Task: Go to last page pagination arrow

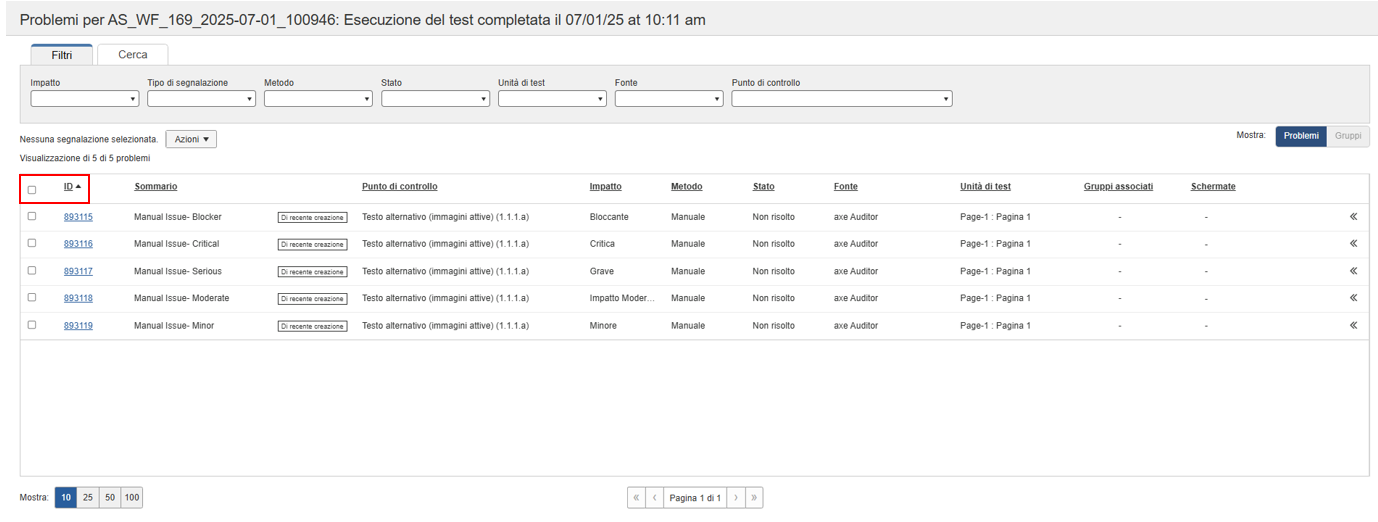Action: pos(753,498)
